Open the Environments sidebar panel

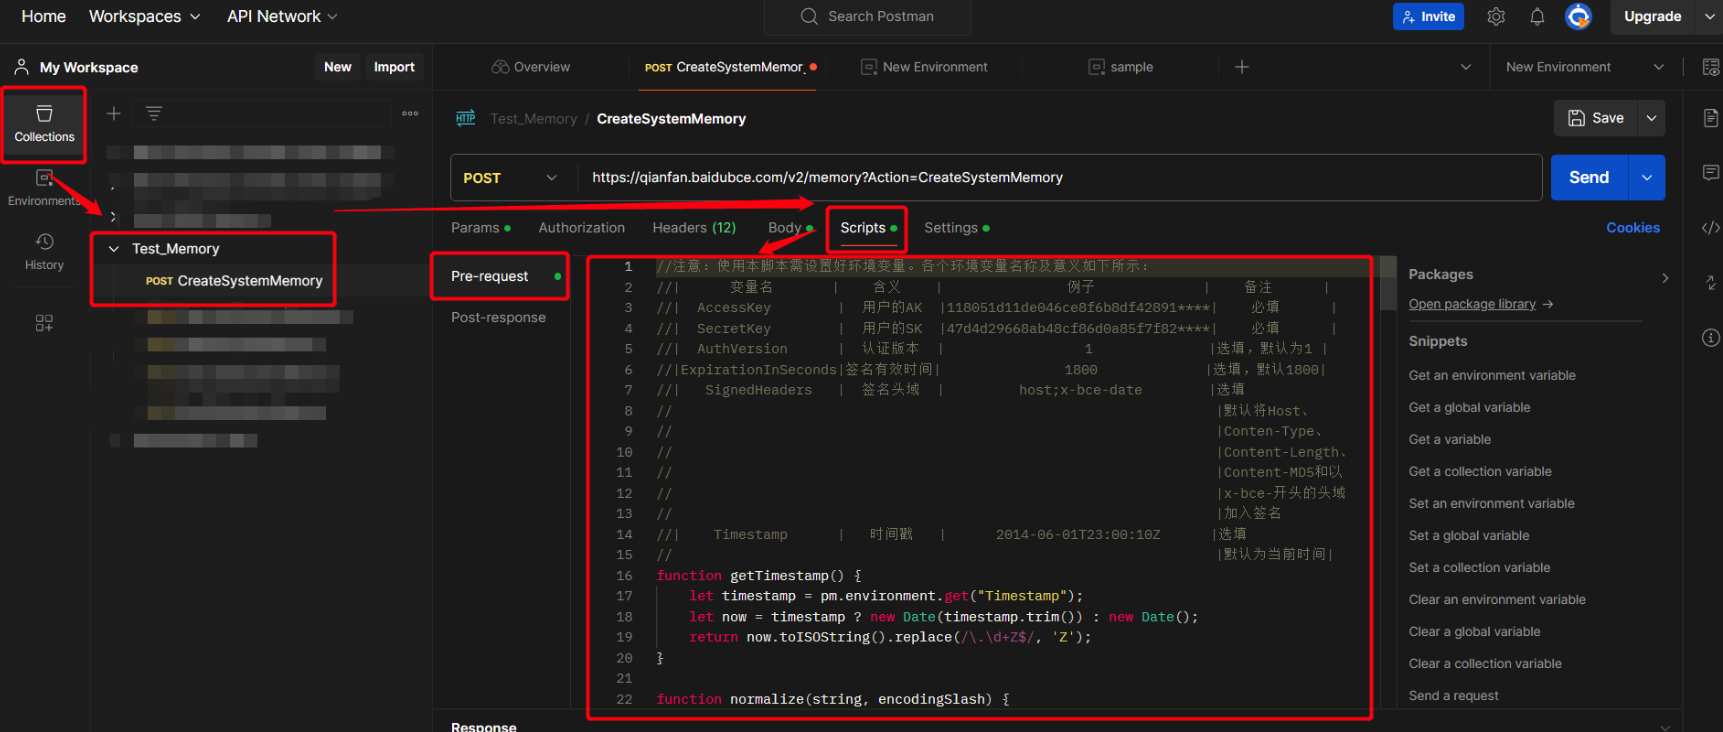coord(44,187)
